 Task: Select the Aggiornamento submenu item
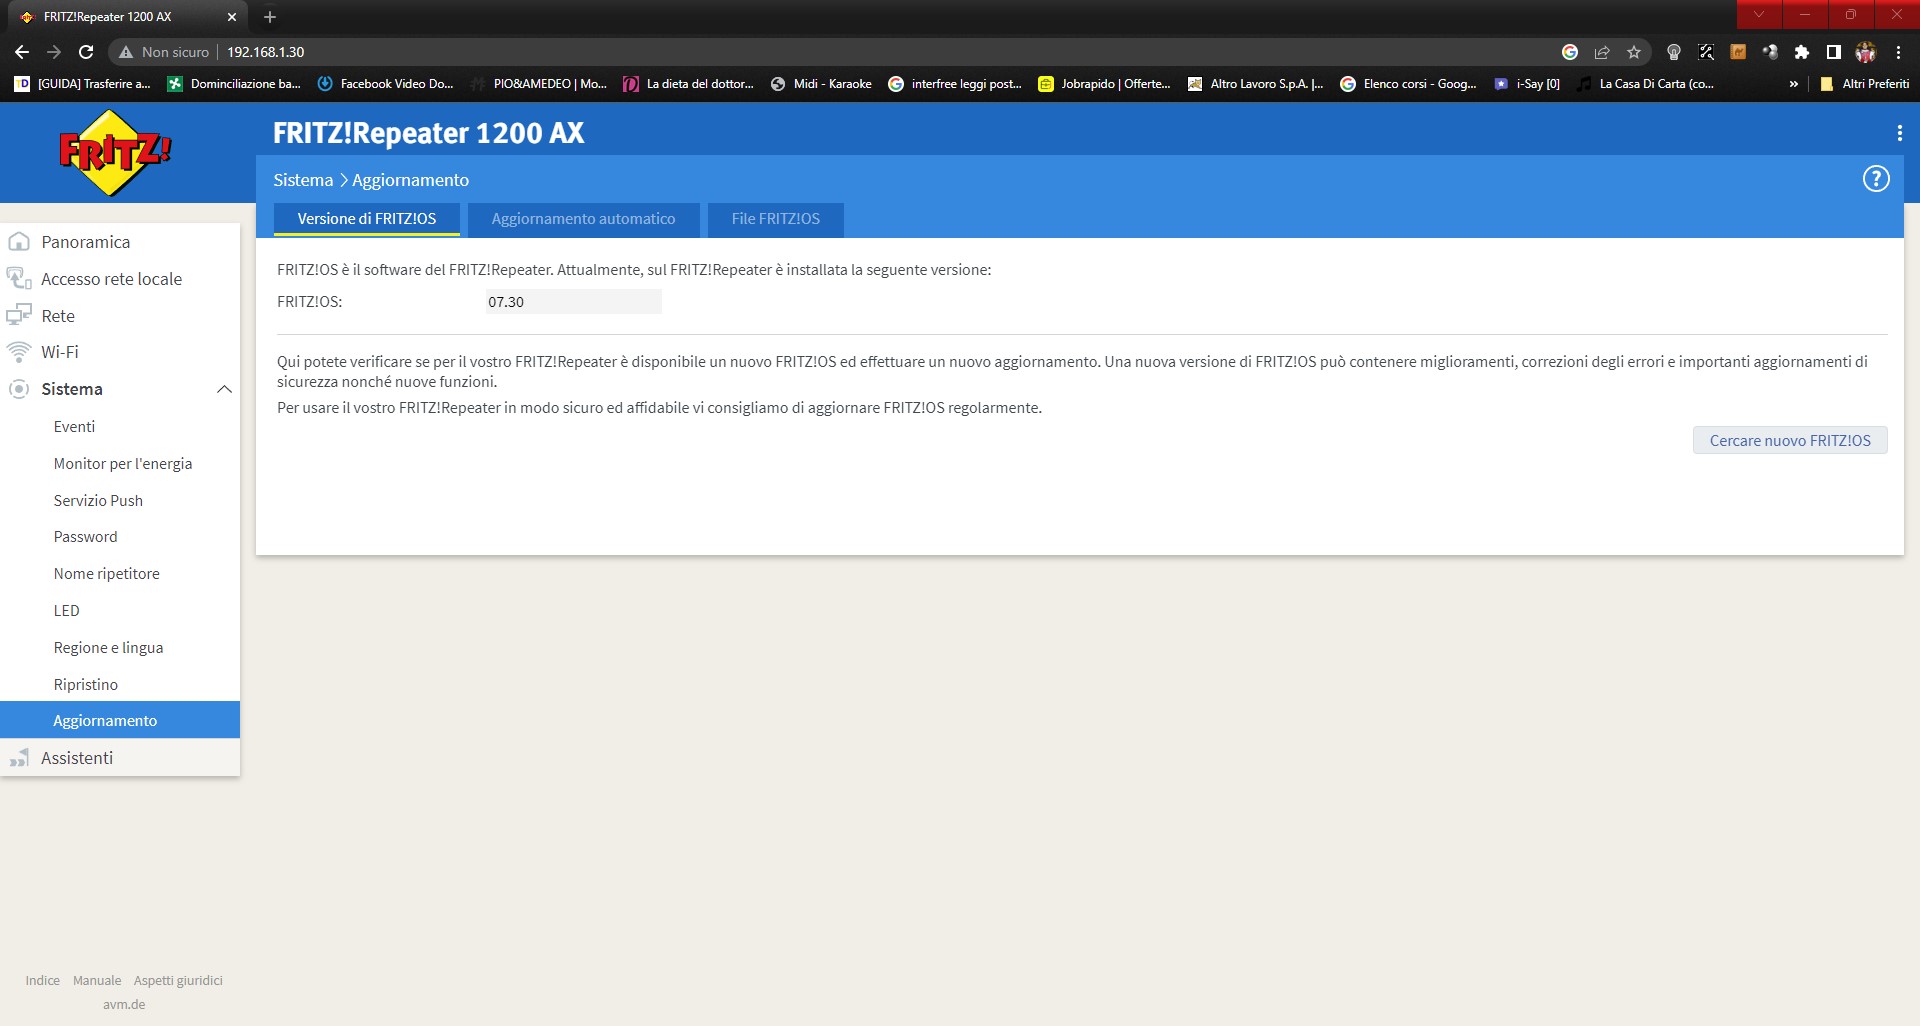coord(120,720)
